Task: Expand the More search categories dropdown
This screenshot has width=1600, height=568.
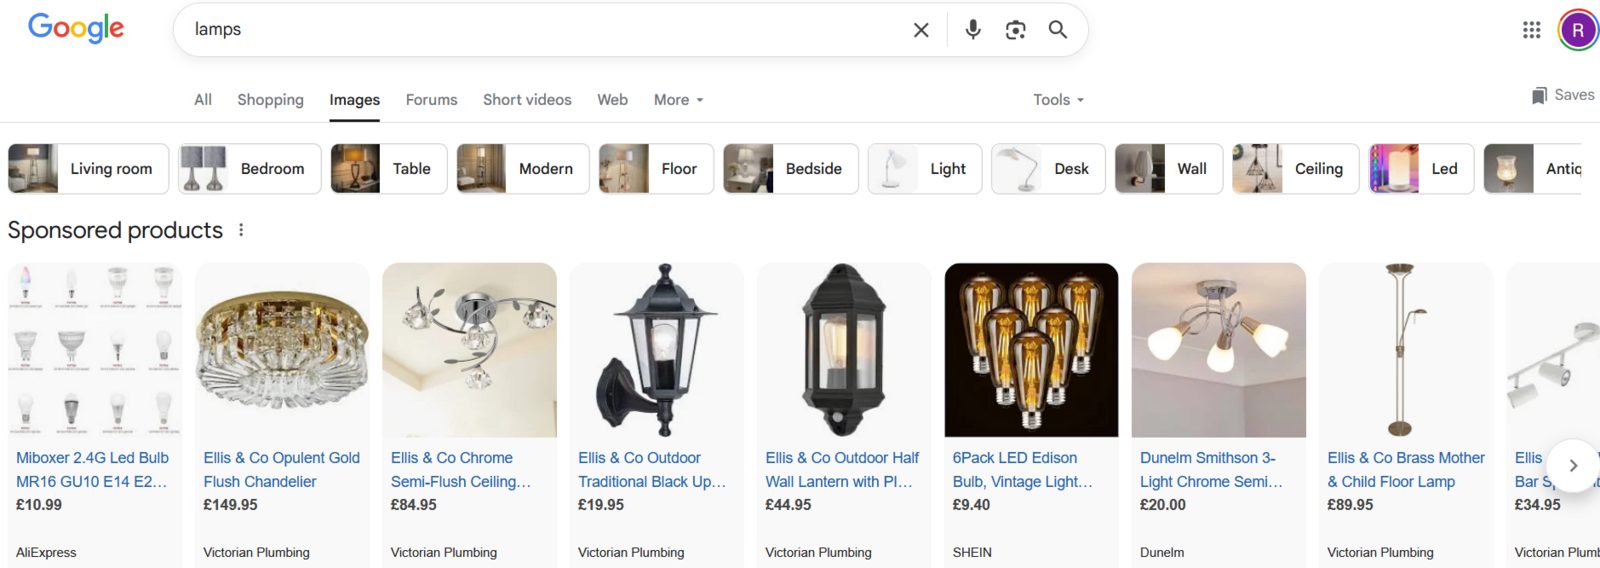Action: [x=678, y=100]
